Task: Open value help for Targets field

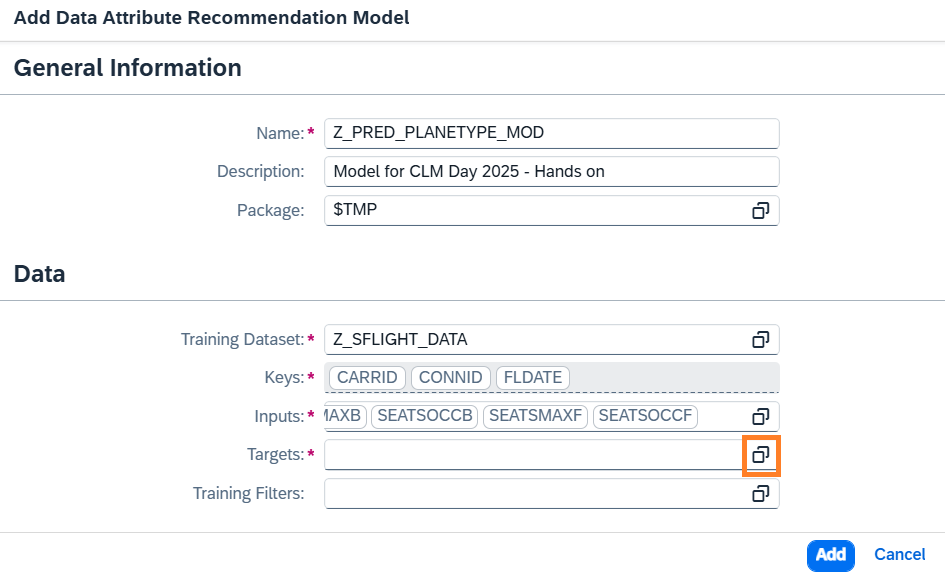Action: pos(760,455)
